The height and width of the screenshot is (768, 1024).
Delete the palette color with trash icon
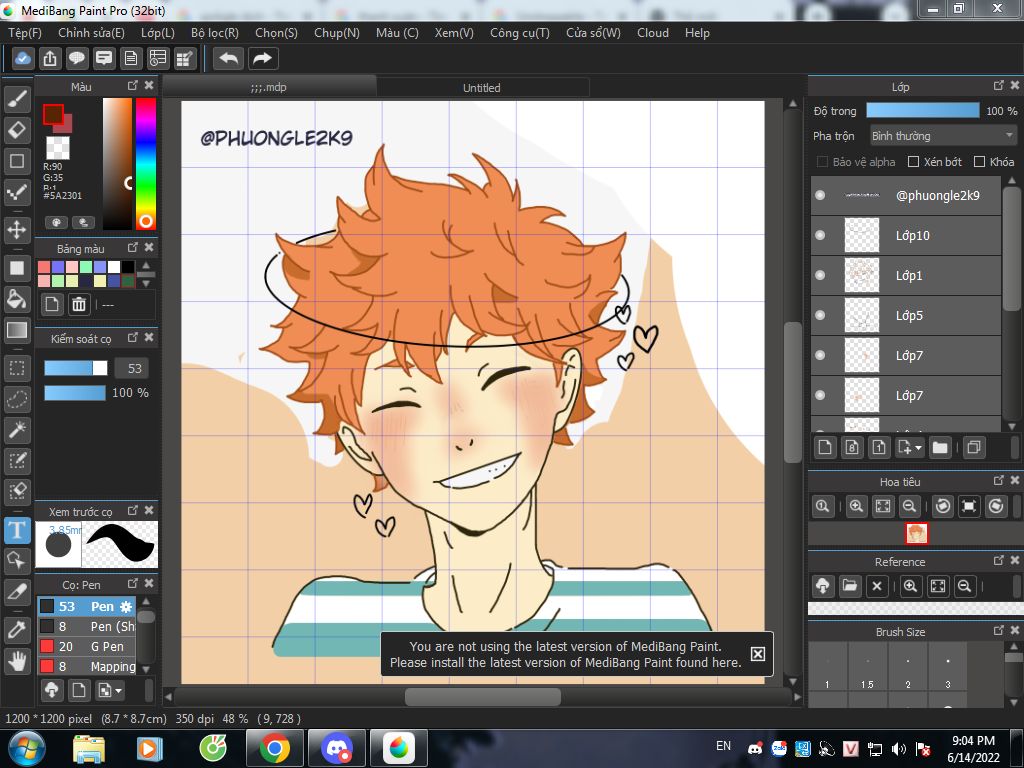pyautogui.click(x=78, y=304)
